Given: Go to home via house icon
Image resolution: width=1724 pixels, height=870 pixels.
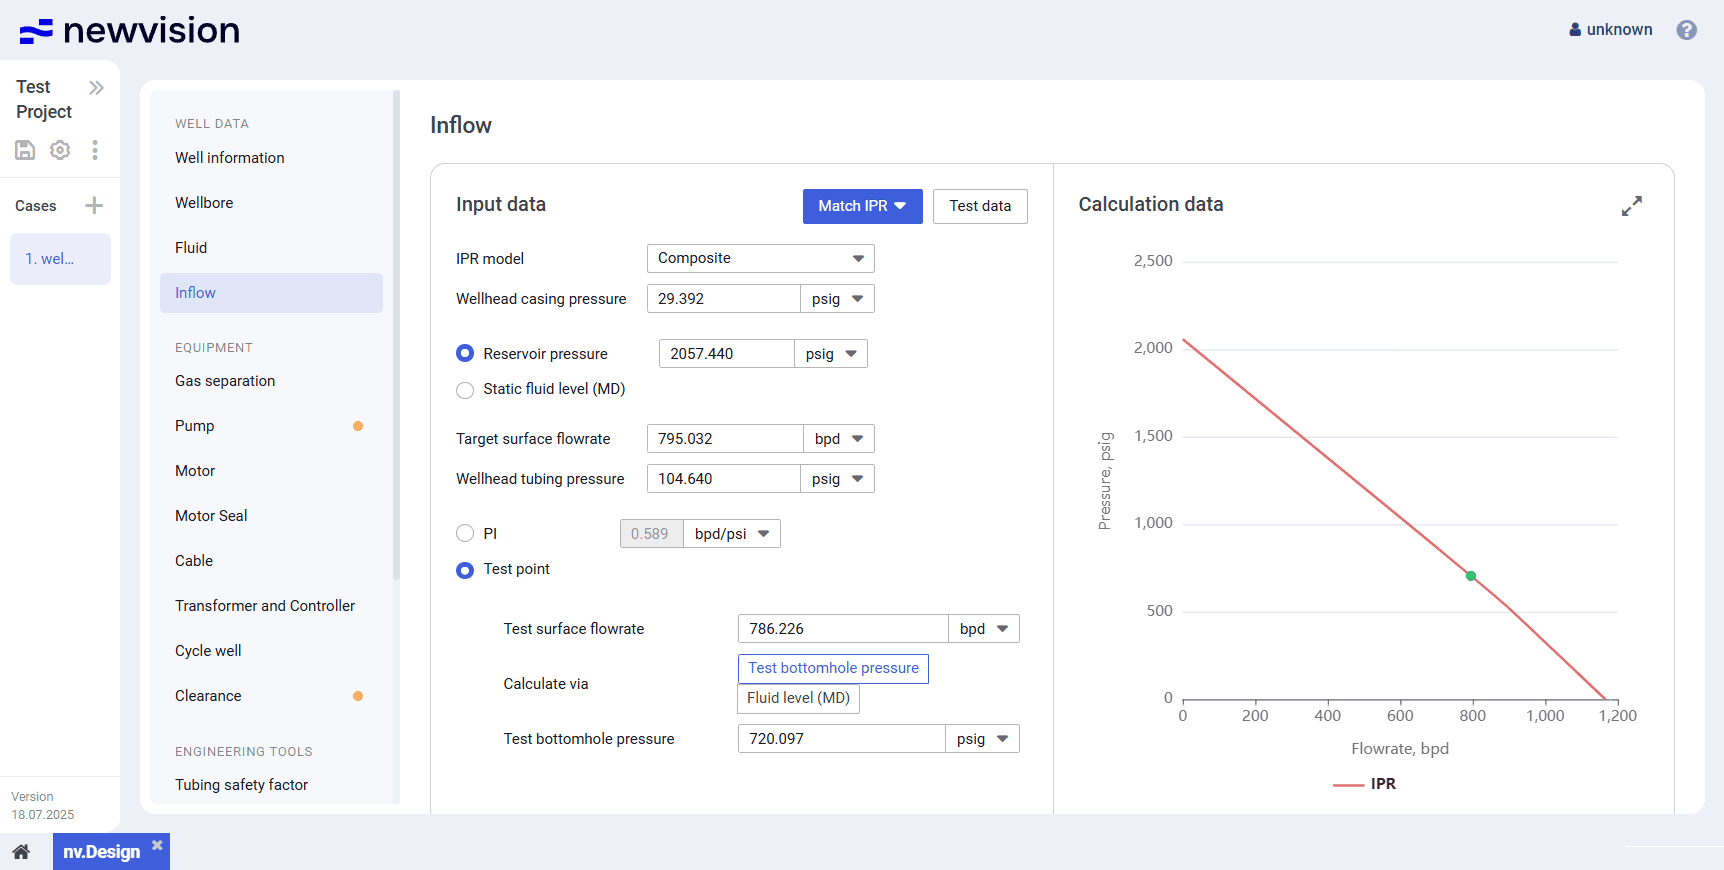Looking at the screenshot, I should pyautogui.click(x=21, y=852).
